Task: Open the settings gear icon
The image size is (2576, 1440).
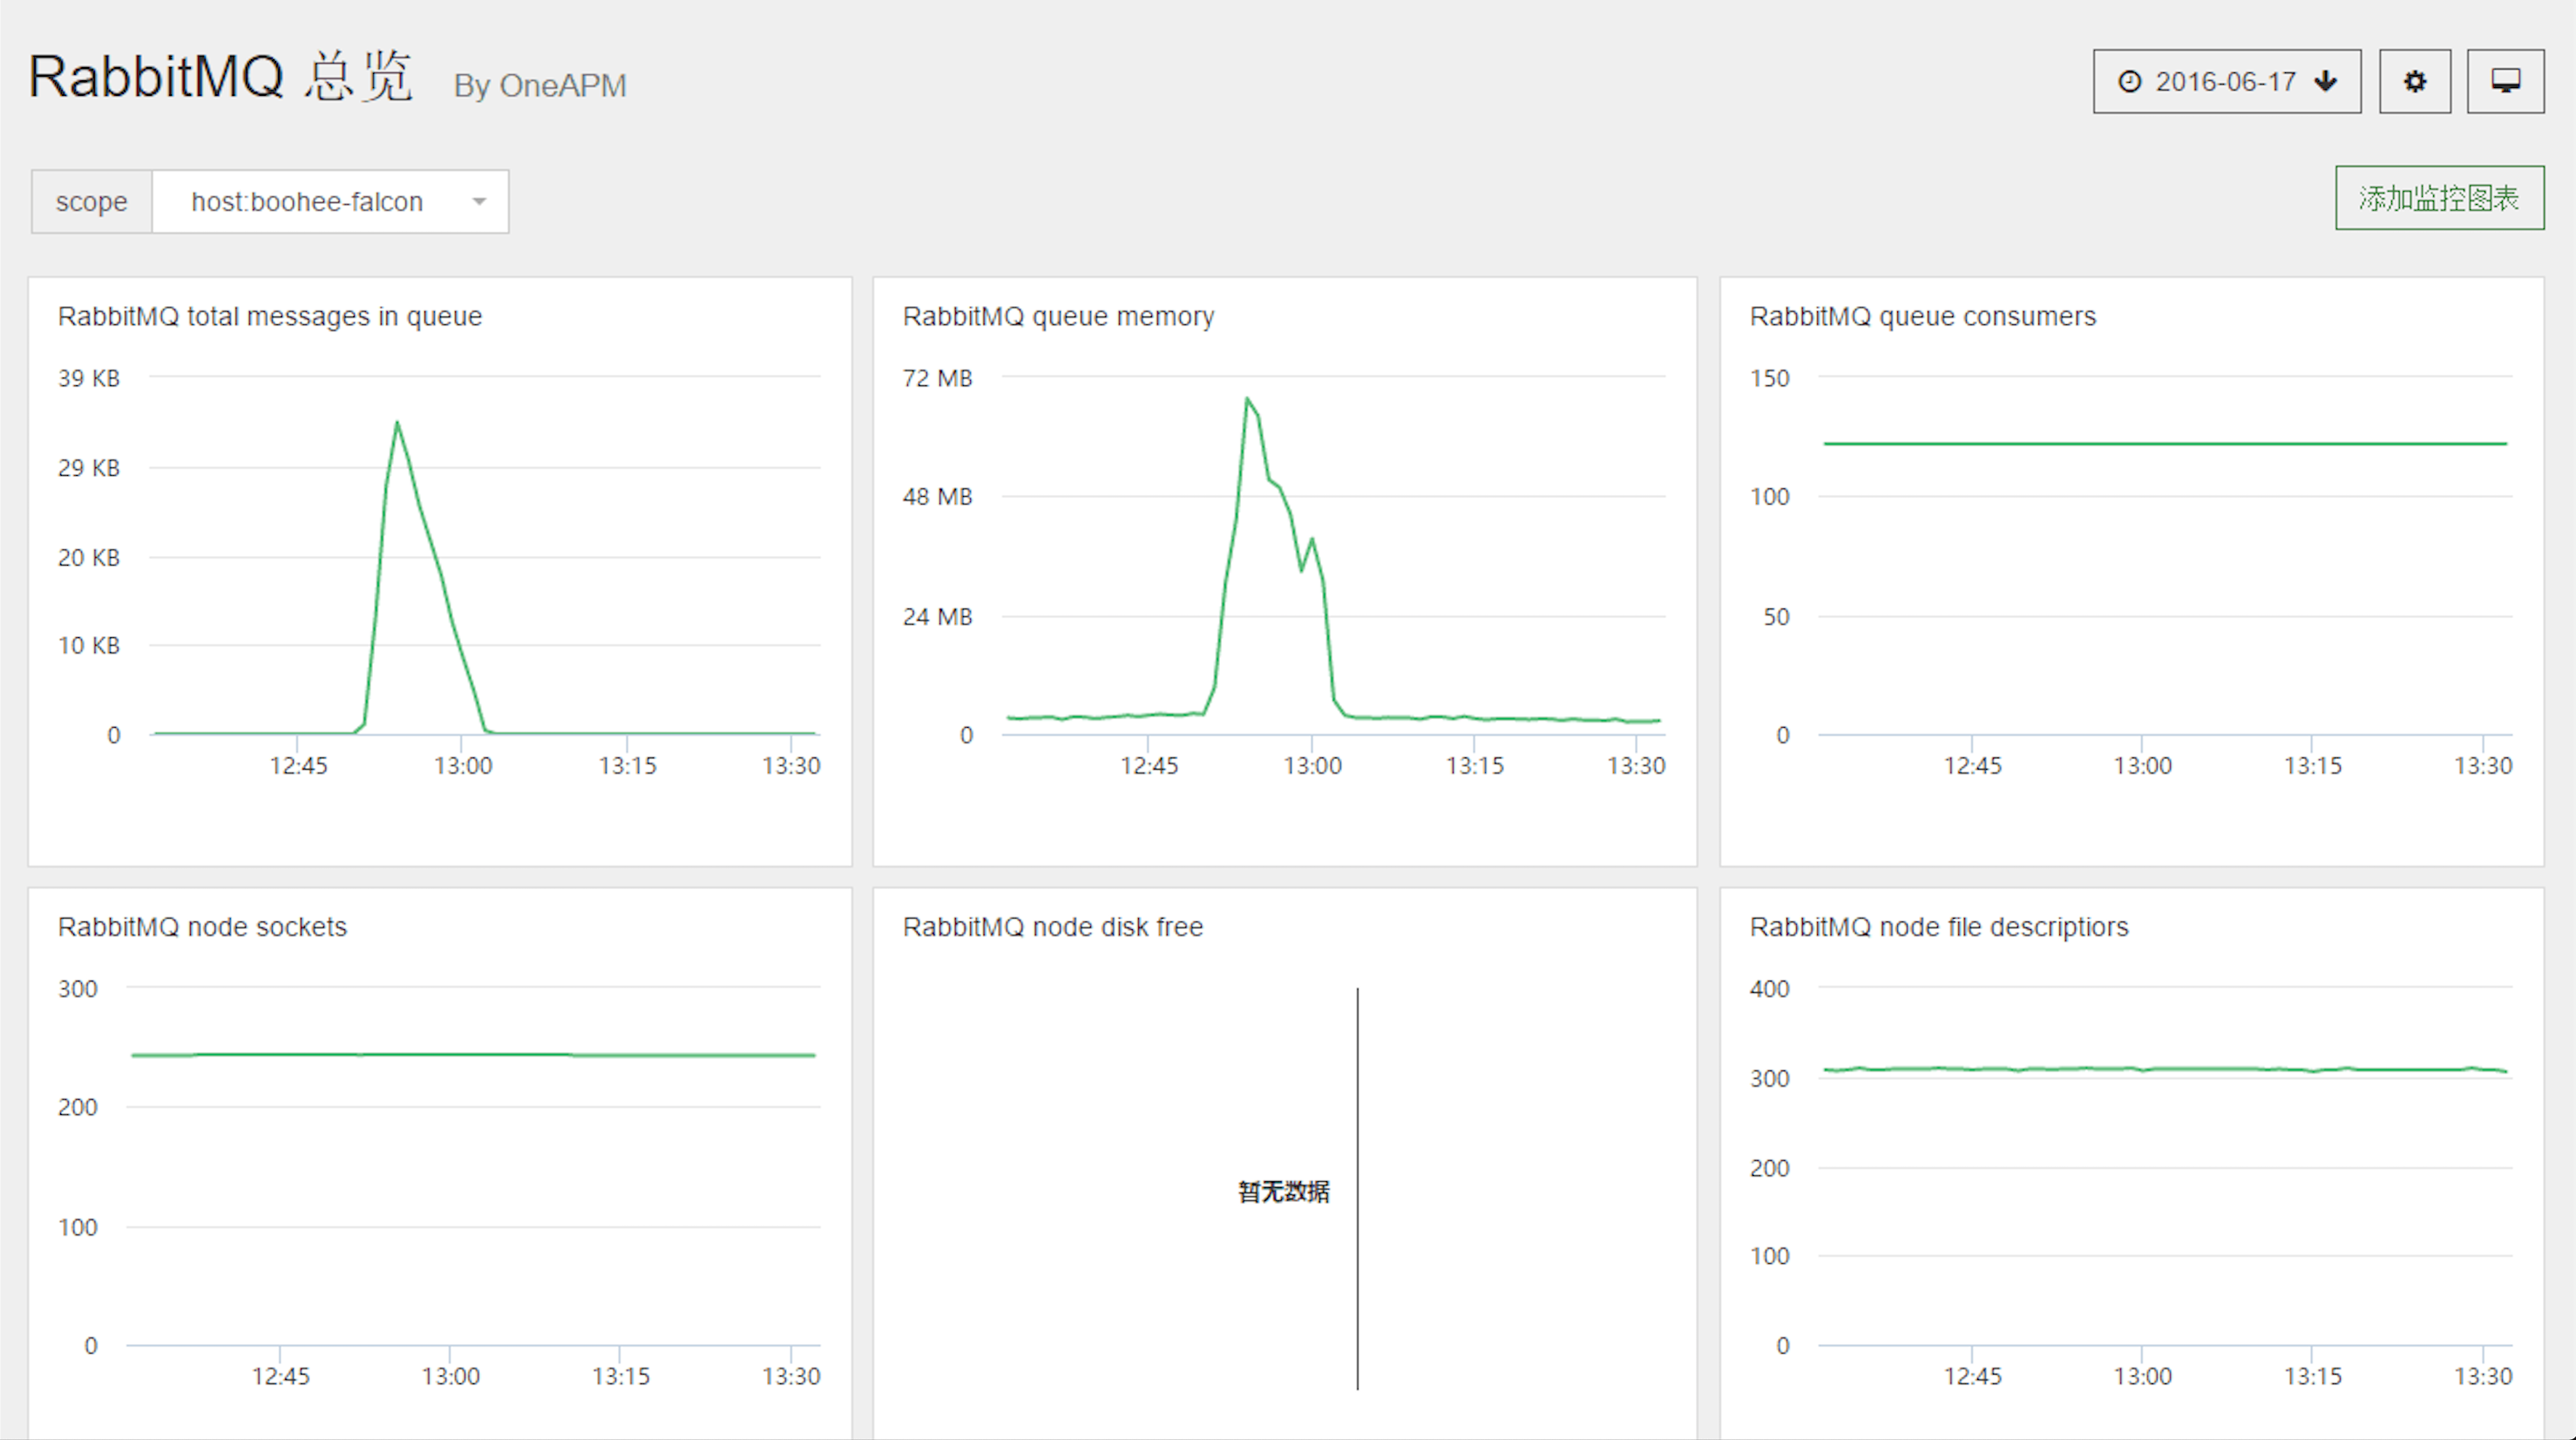Action: coord(2414,81)
